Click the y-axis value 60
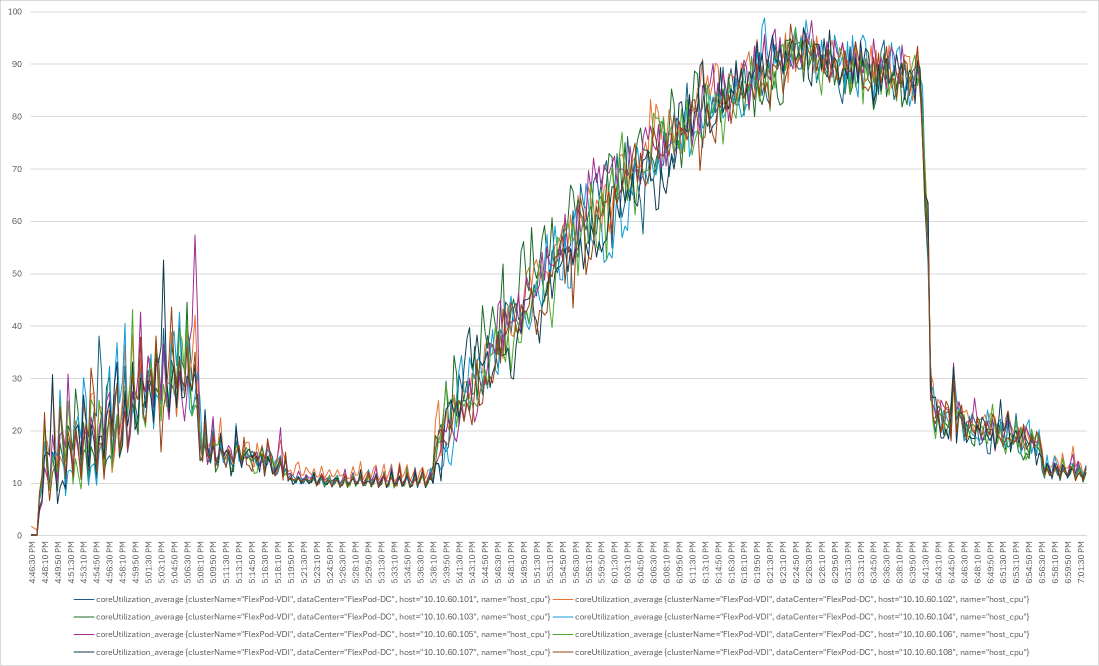This screenshot has width=1099, height=666. 17,222
